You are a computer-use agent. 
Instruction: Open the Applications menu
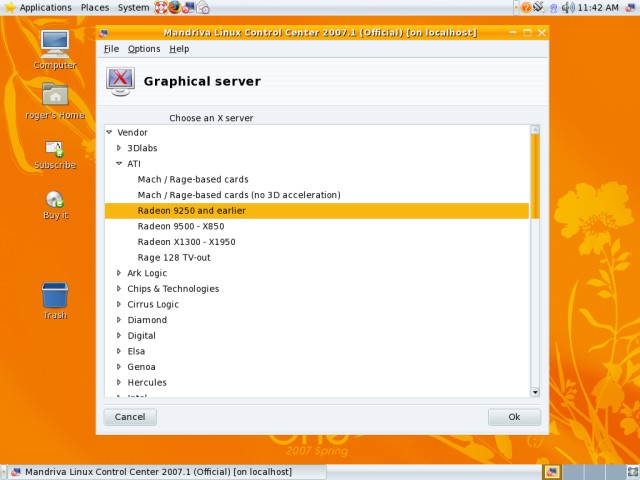(x=45, y=8)
